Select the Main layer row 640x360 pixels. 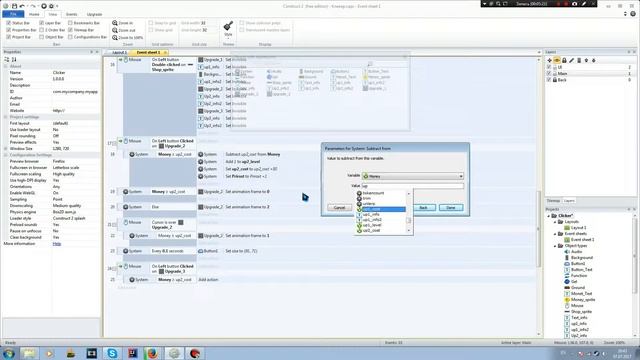click(x=590, y=73)
